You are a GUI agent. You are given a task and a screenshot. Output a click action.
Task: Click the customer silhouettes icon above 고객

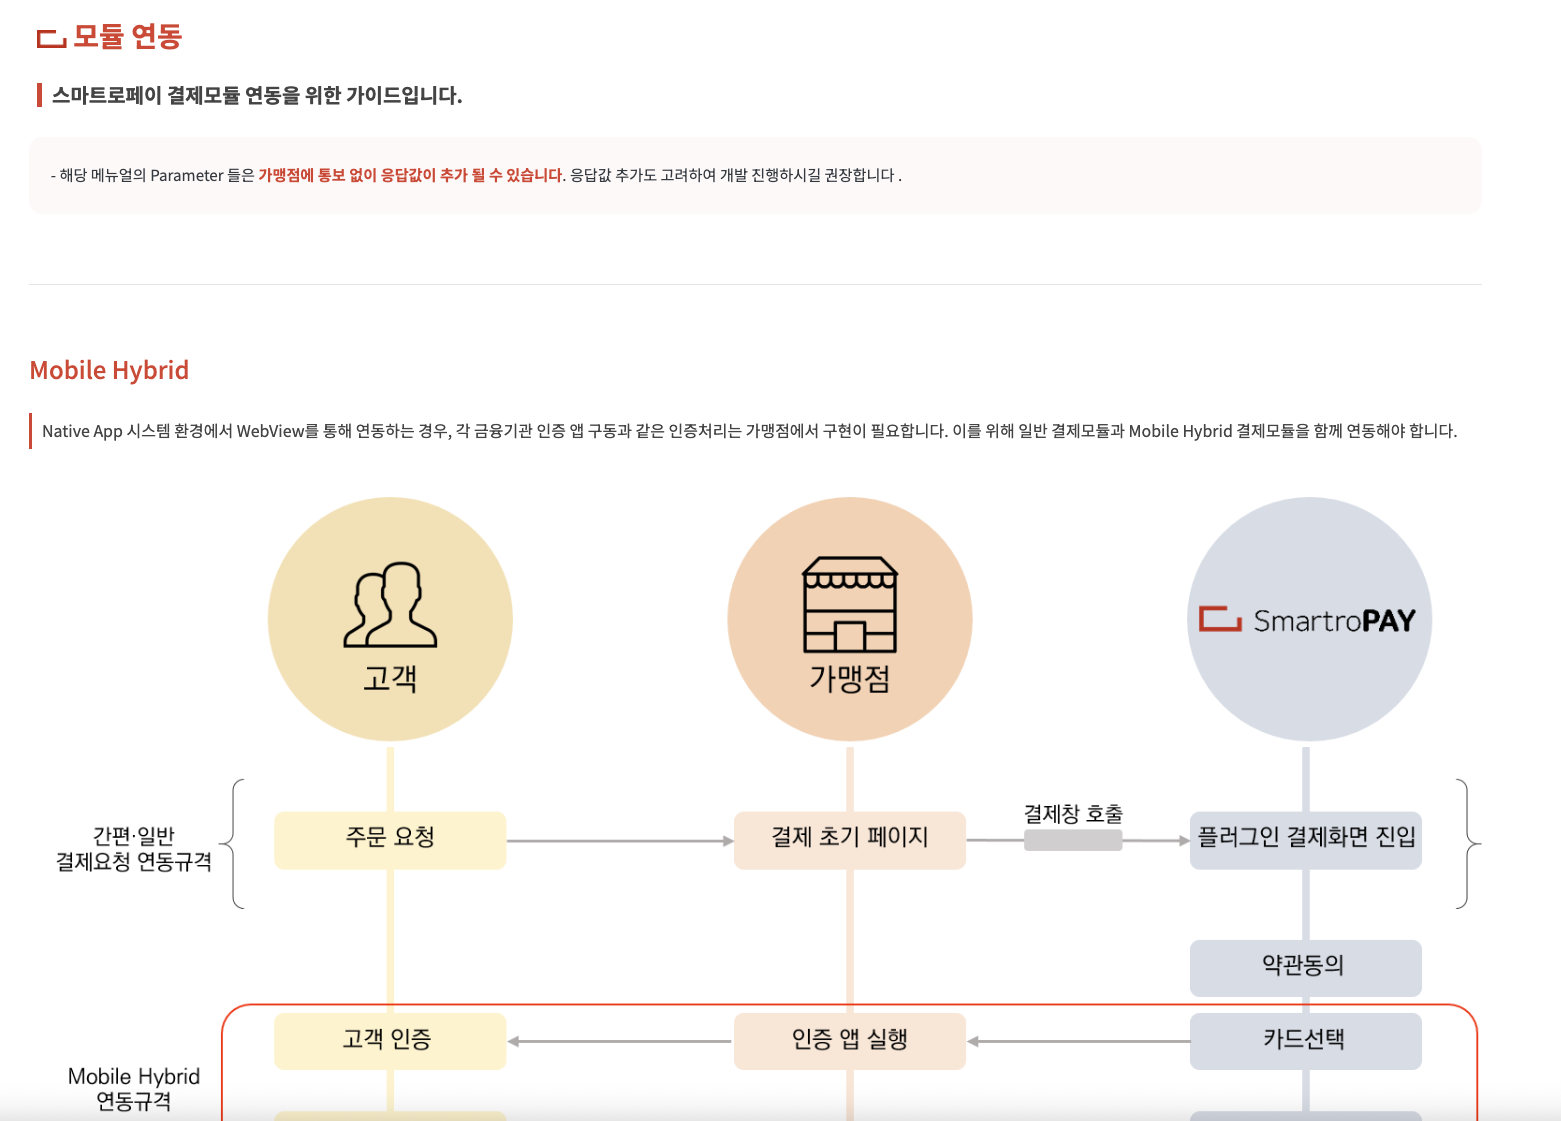tap(390, 604)
